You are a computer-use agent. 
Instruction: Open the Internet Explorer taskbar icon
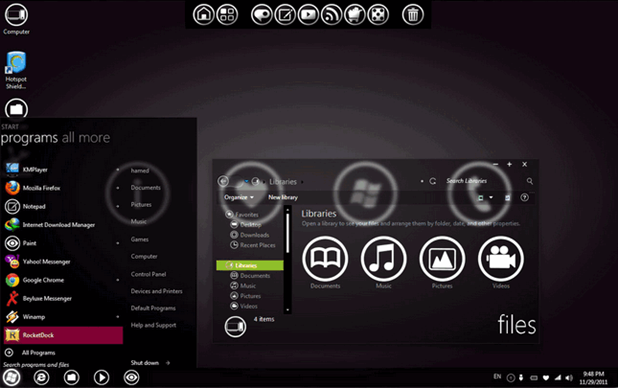41,377
